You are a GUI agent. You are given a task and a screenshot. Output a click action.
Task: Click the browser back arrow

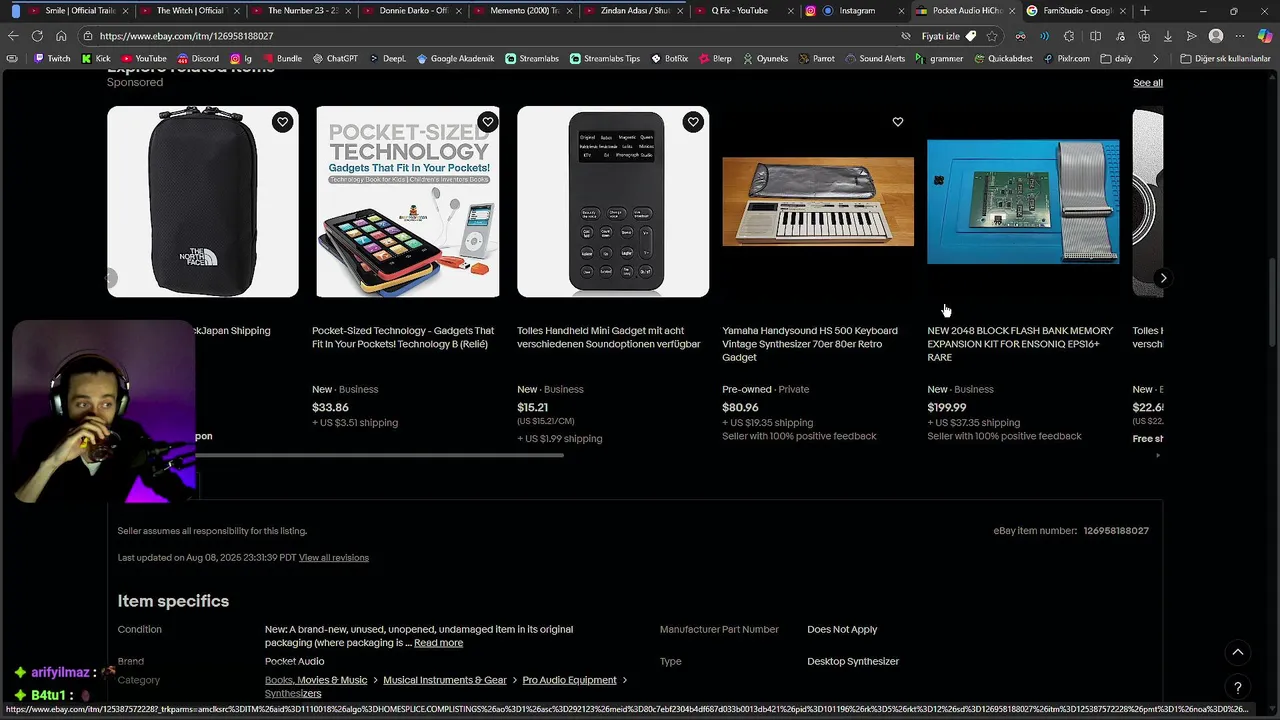point(13,36)
